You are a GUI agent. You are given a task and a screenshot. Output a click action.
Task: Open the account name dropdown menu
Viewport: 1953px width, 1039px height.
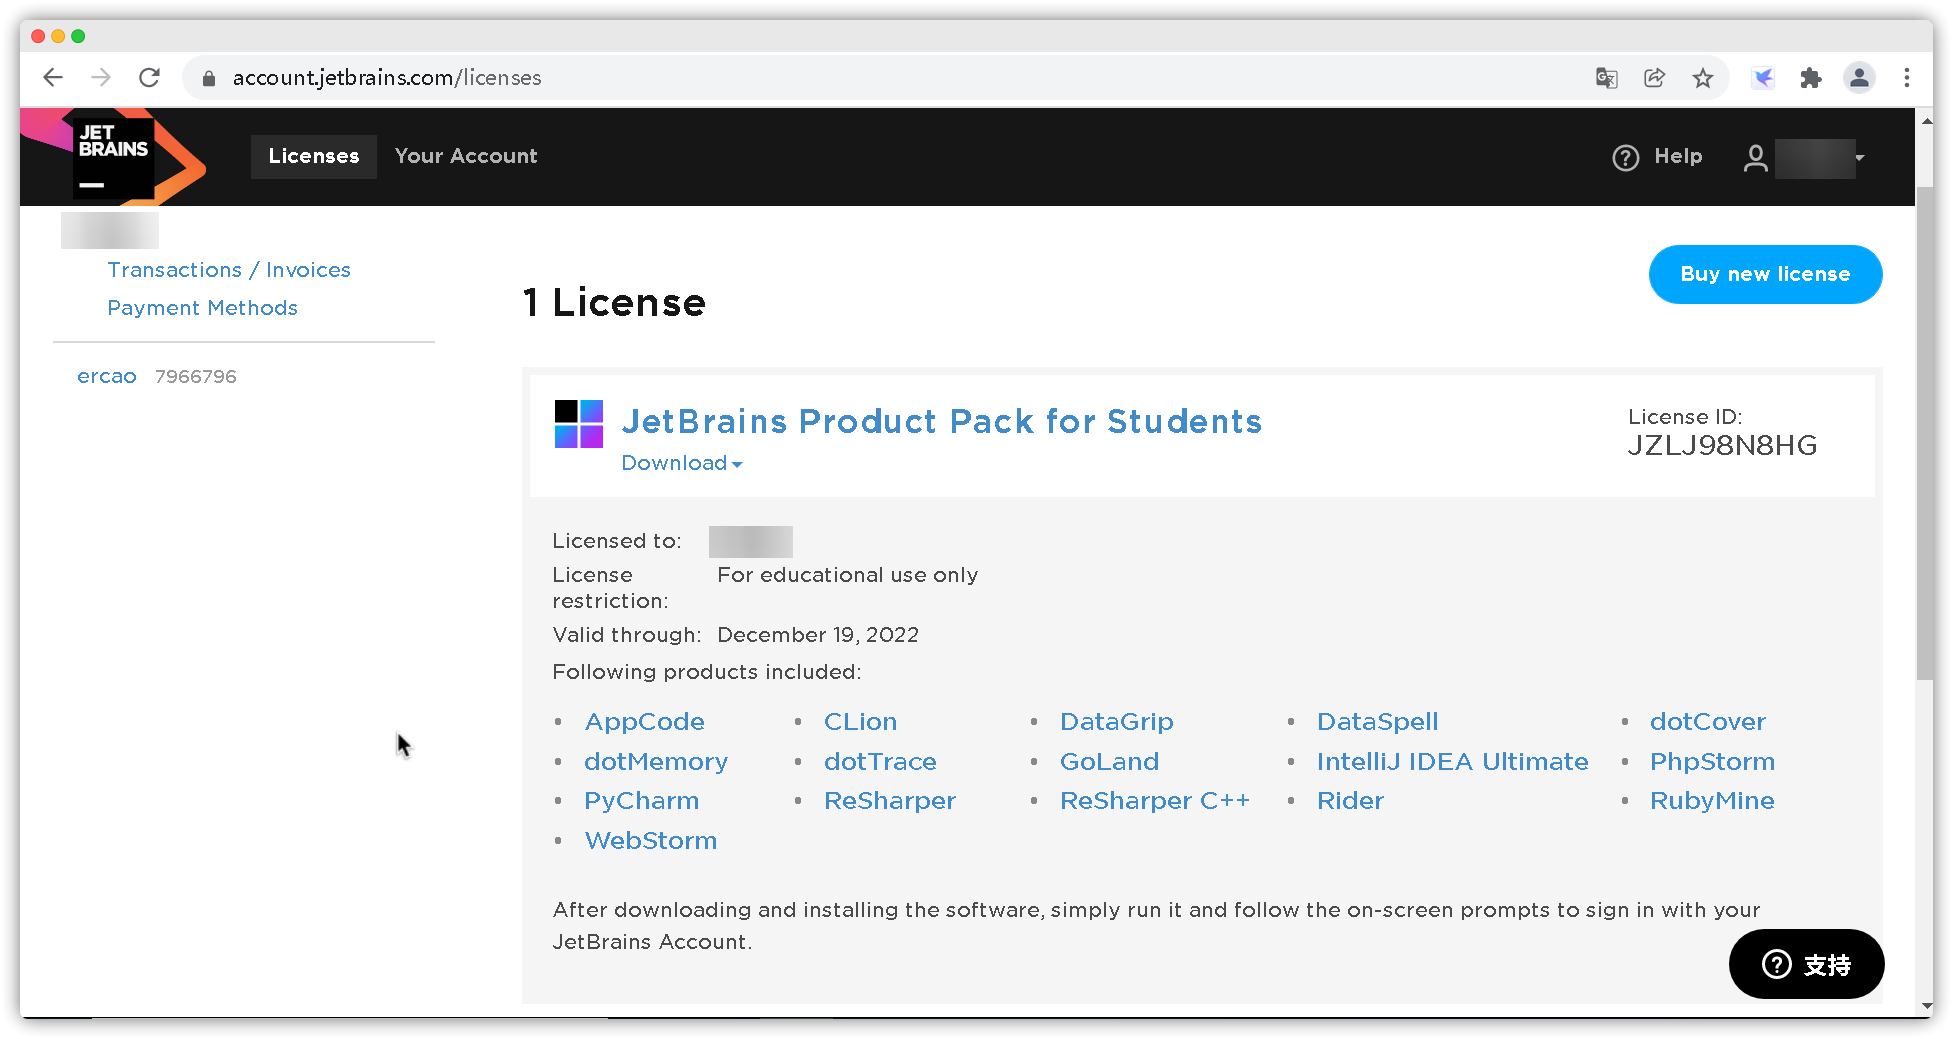pyautogui.click(x=1817, y=157)
